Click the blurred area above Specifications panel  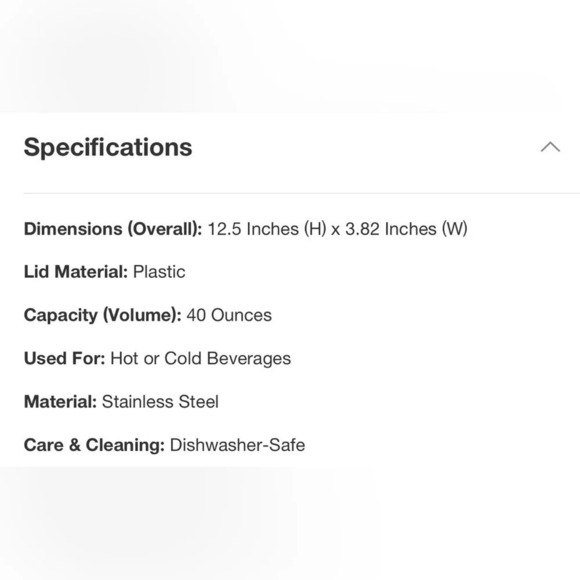(290, 56)
